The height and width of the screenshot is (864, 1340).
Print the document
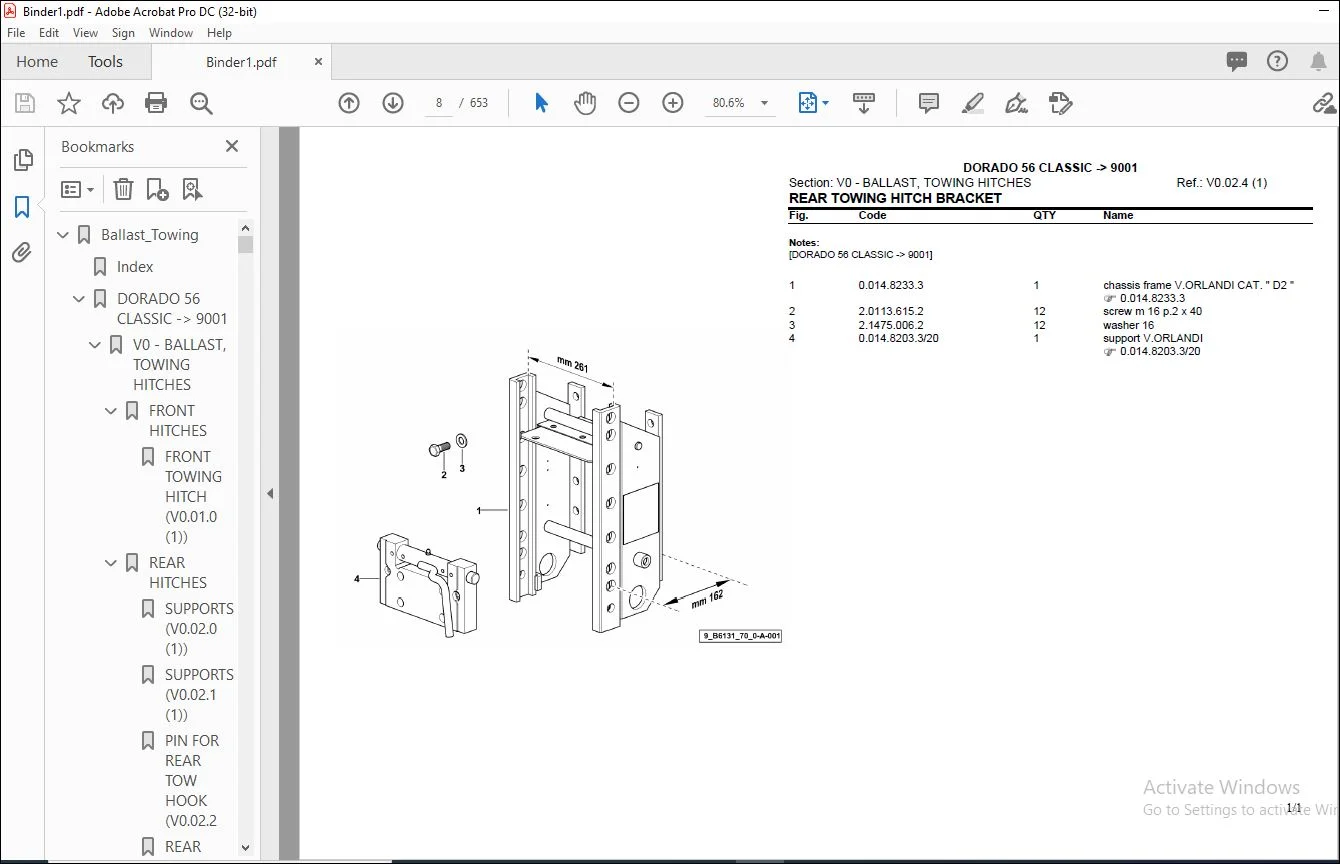pyautogui.click(x=156, y=103)
